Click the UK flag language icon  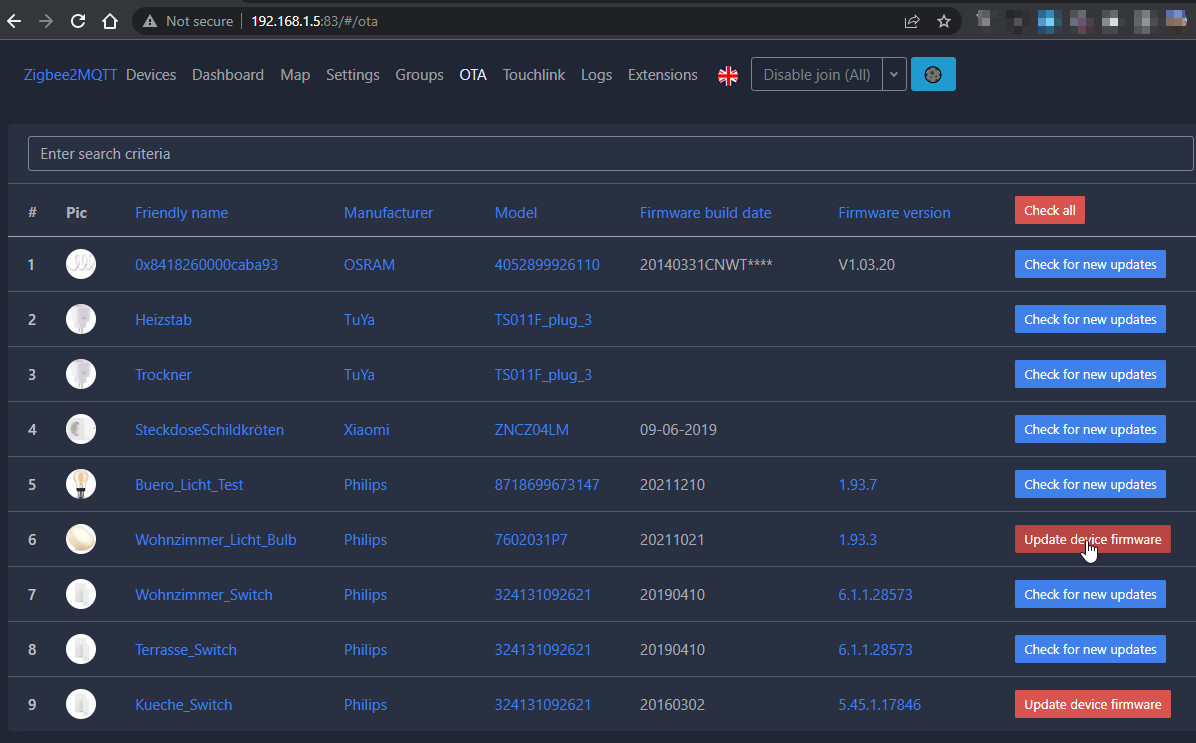pyautogui.click(x=728, y=75)
